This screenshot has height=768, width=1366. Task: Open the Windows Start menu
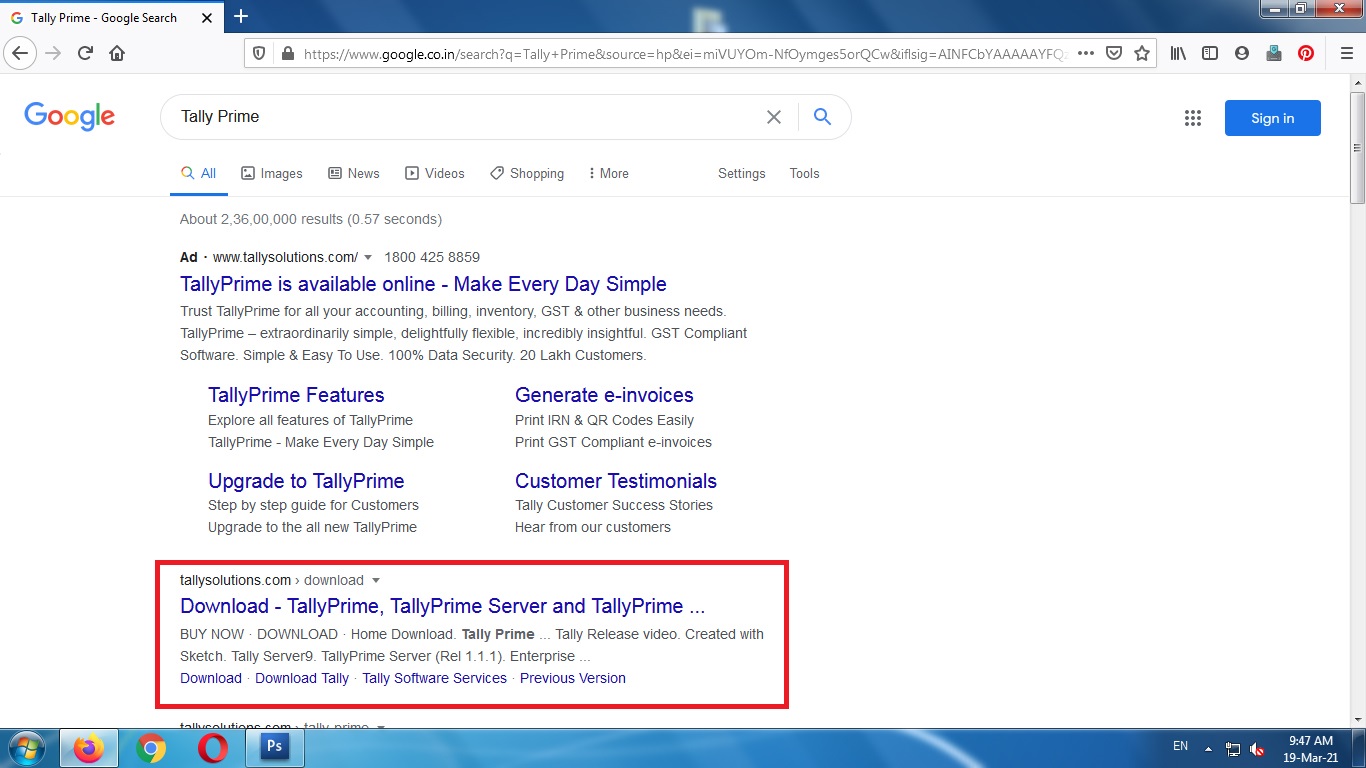pyautogui.click(x=25, y=748)
